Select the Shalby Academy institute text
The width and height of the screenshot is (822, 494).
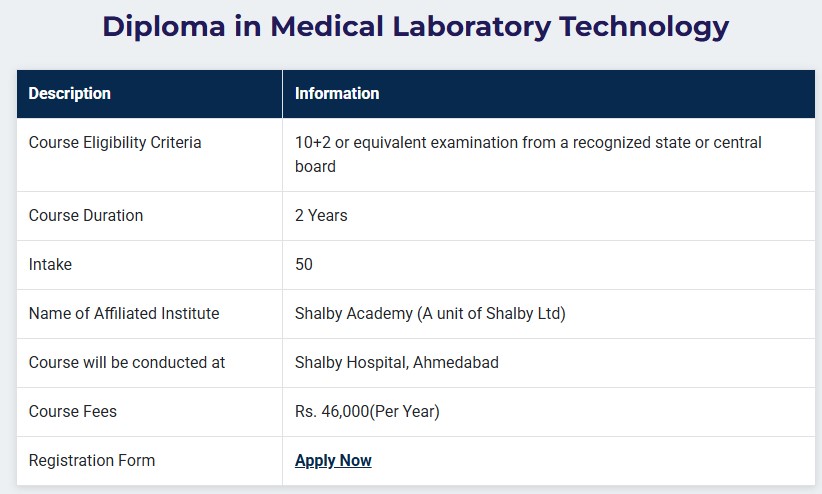pyautogui.click(x=430, y=314)
